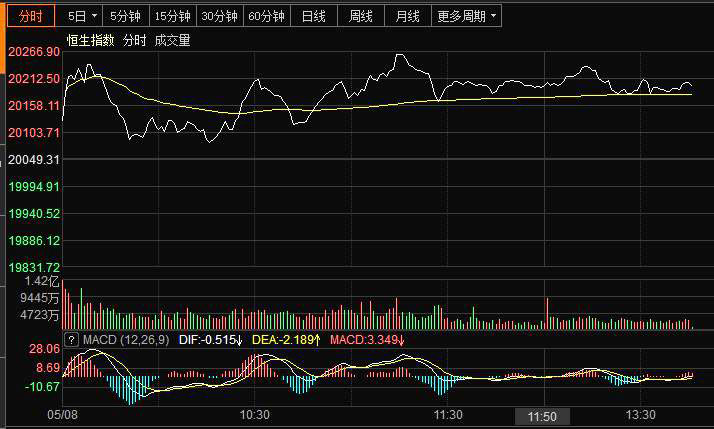This screenshot has width=714, height=429.
Task: Switch to the 60分钟 chart
Action: point(266,16)
